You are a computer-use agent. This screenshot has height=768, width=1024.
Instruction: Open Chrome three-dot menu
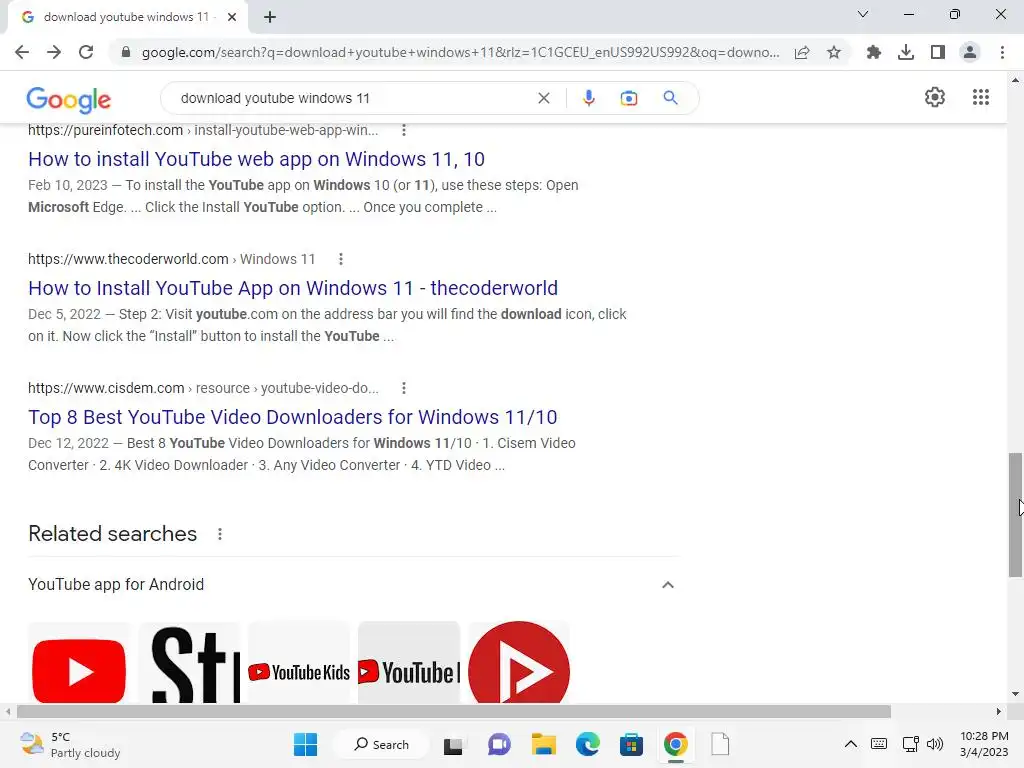(1002, 52)
